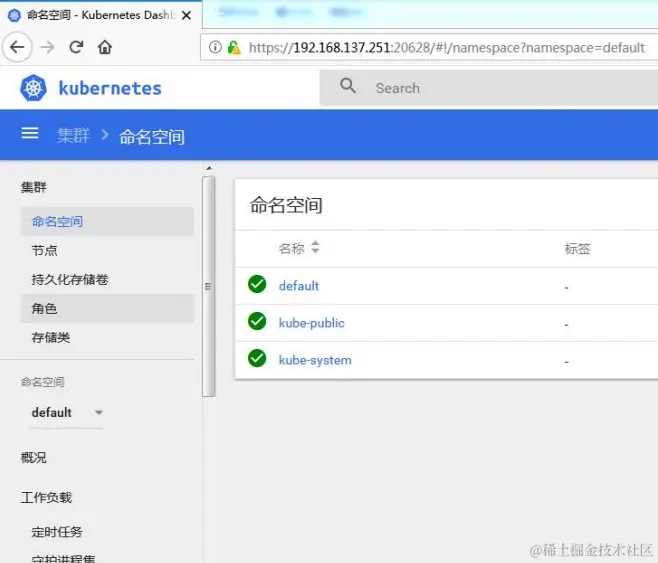The width and height of the screenshot is (658, 563).
Task: Open 定时任务 in the sidebar
Action: (x=57, y=532)
